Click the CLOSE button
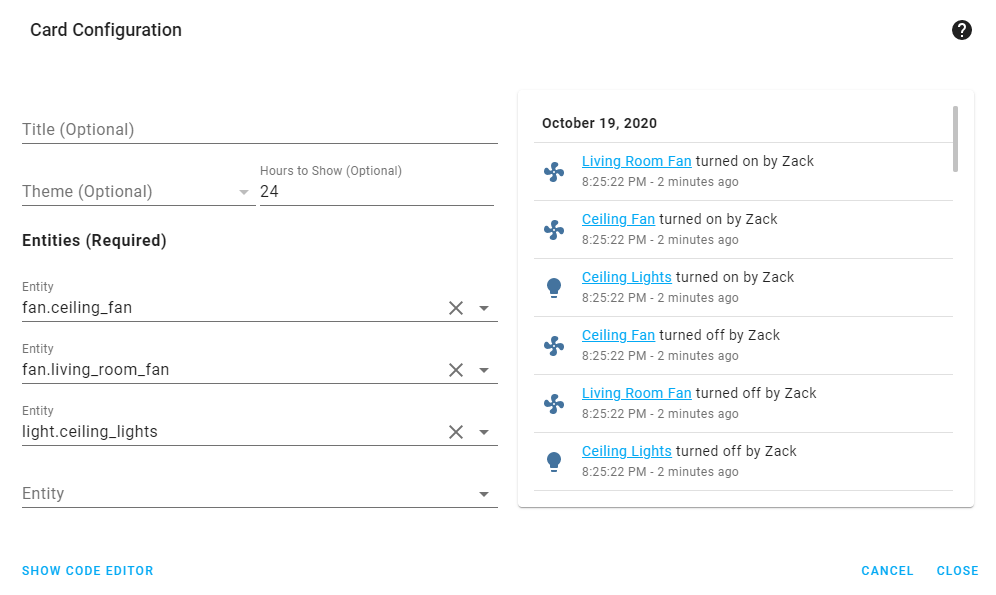This screenshot has width=996, height=595. click(x=957, y=570)
